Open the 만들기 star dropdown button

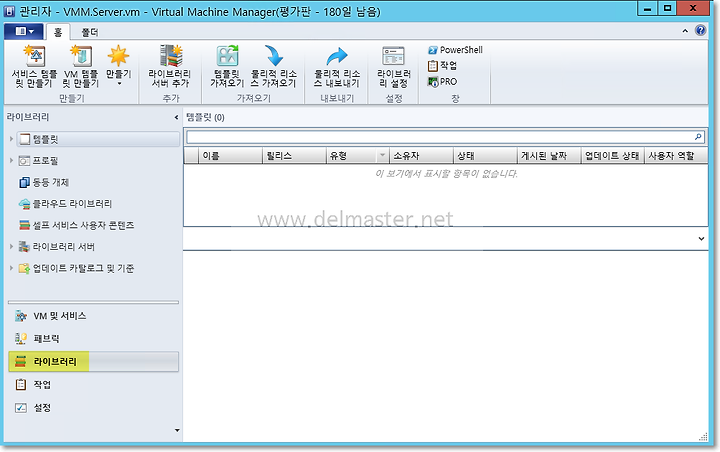[118, 66]
